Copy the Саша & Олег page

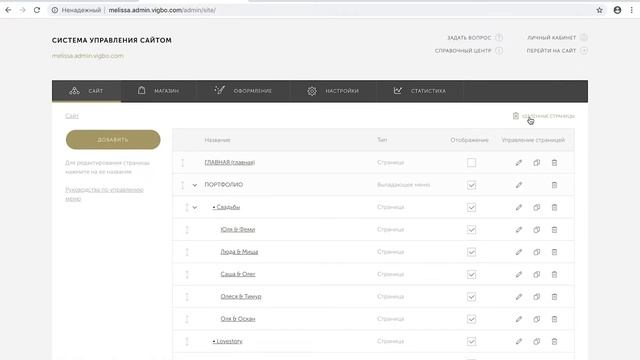click(536, 274)
